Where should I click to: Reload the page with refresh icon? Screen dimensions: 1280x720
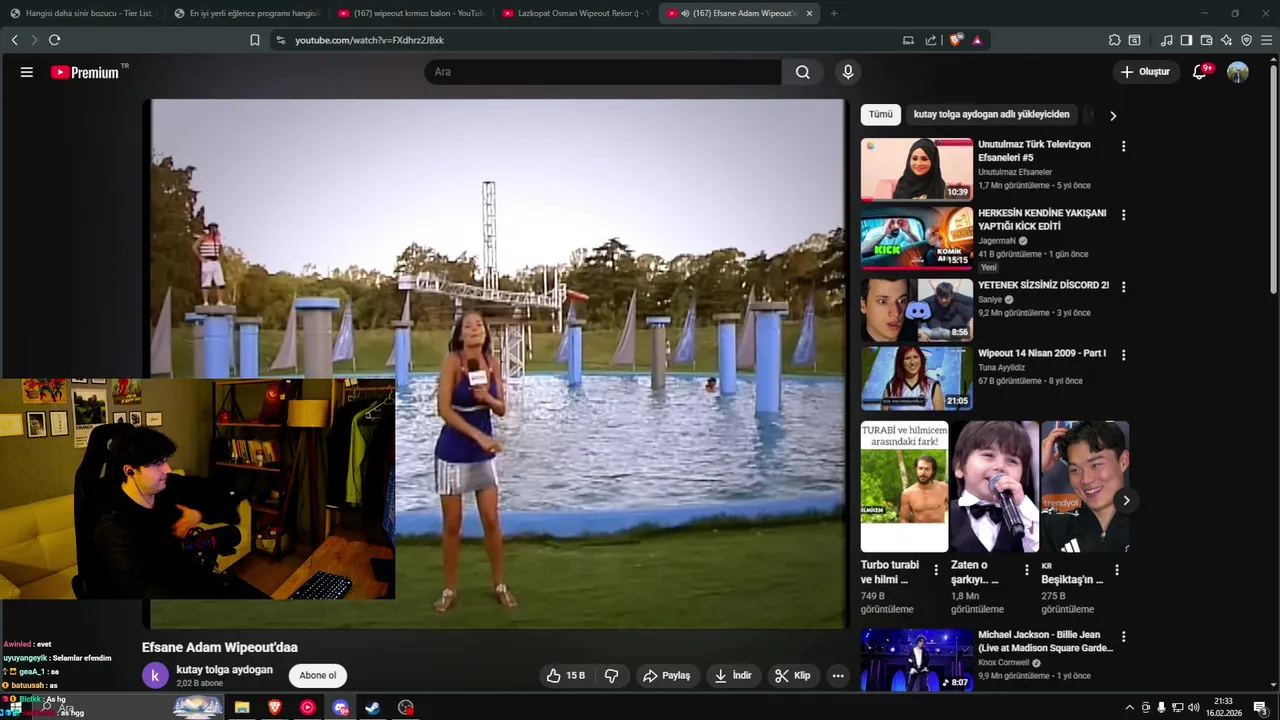[x=54, y=40]
